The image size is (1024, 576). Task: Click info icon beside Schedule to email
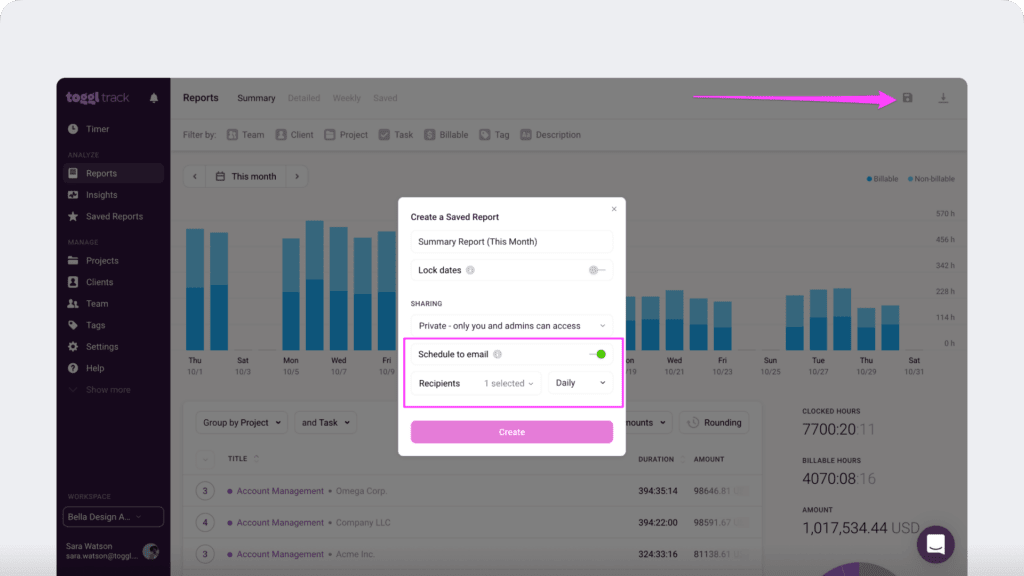point(497,354)
